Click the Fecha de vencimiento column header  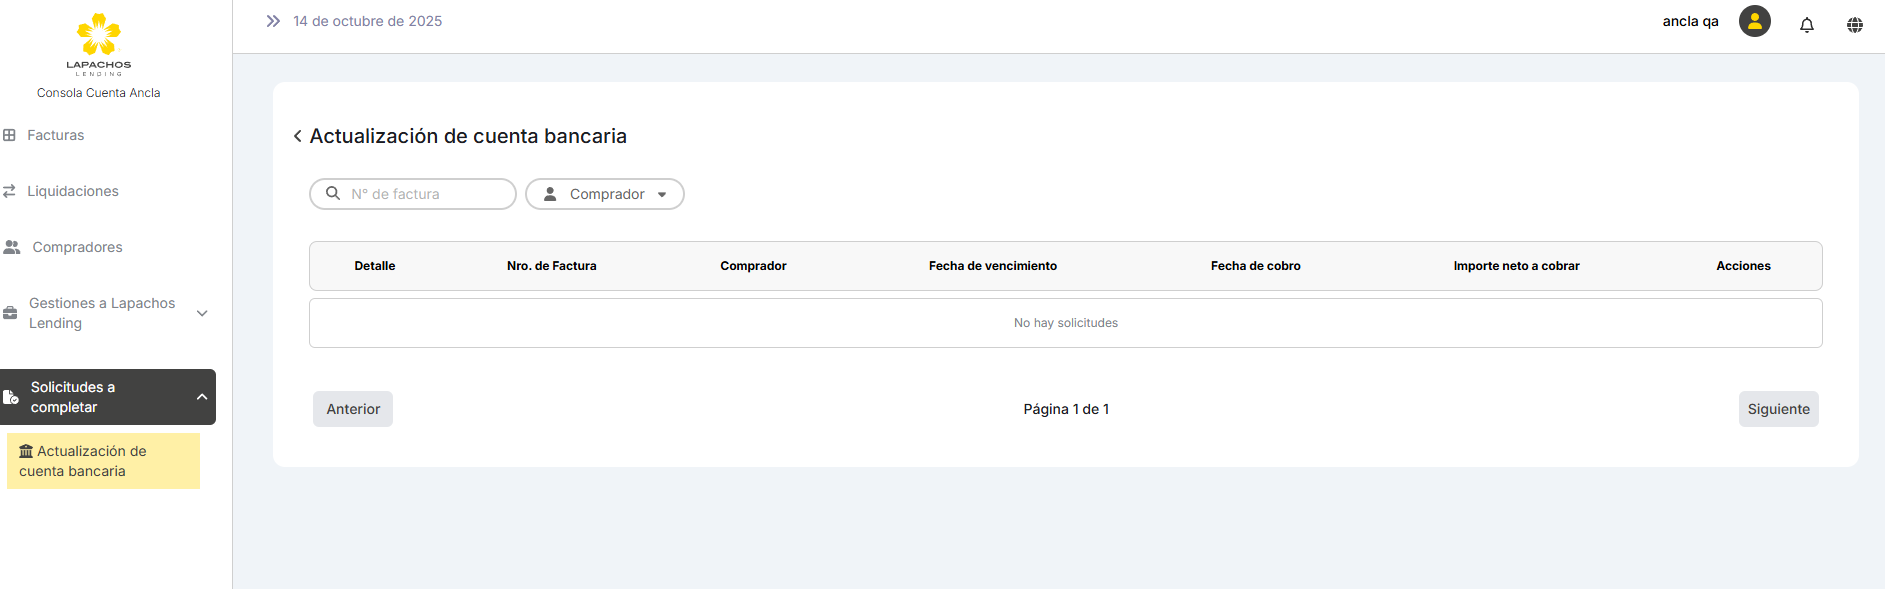[992, 266]
